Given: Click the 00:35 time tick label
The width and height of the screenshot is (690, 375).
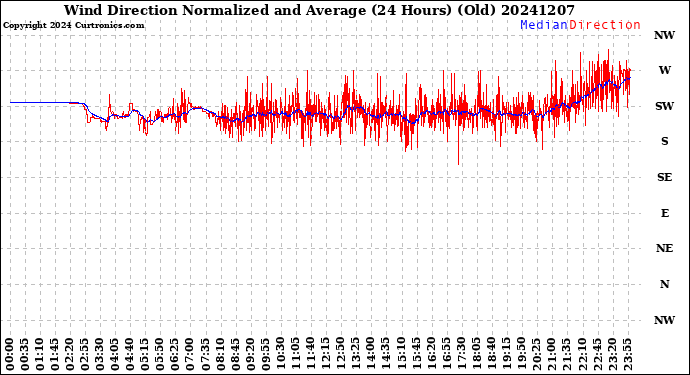Looking at the screenshot, I should point(25,353).
